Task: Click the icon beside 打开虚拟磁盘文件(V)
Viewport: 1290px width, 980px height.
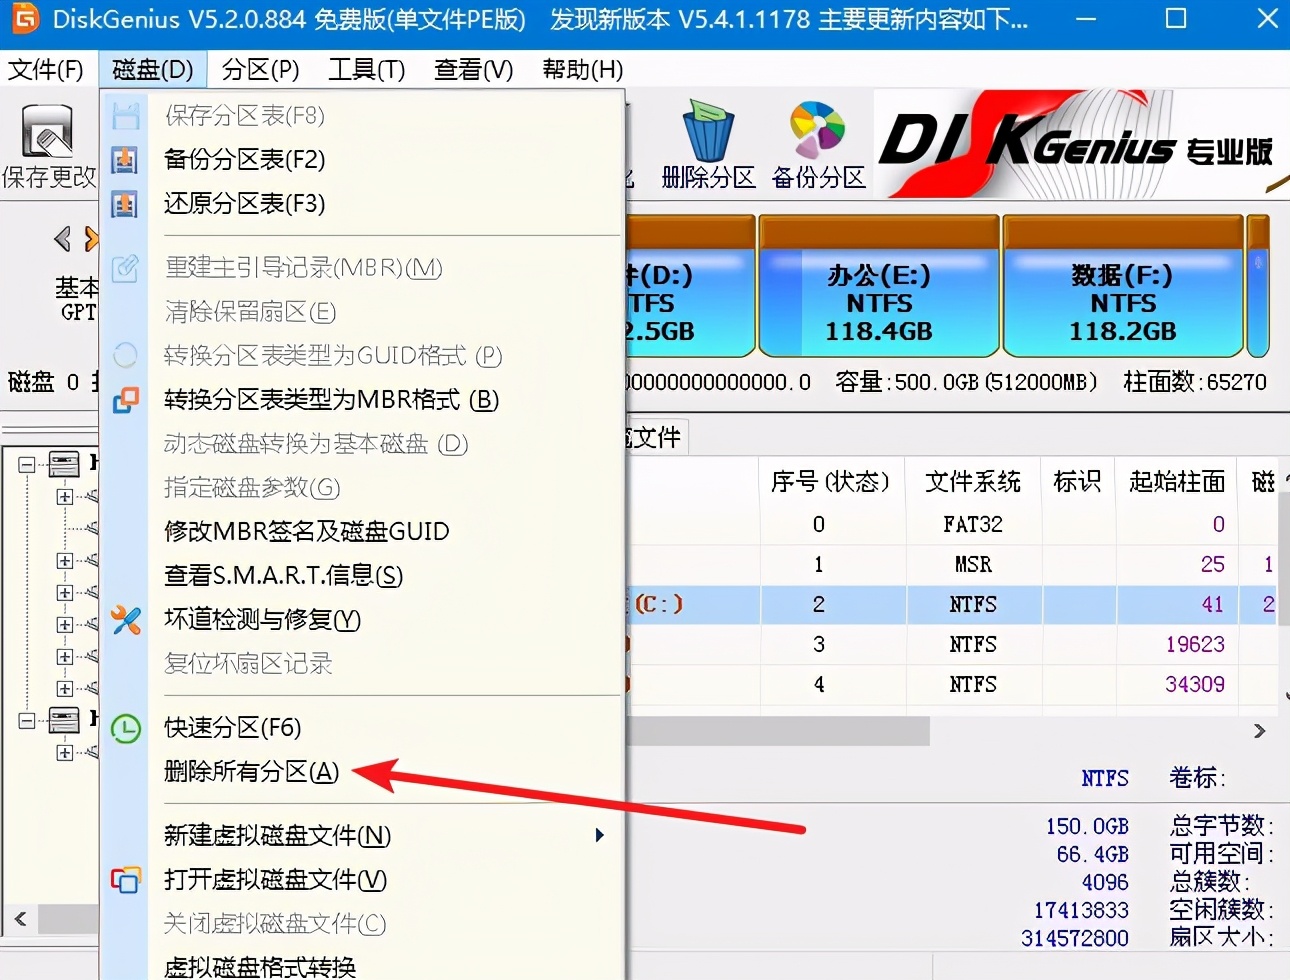Action: tap(126, 881)
